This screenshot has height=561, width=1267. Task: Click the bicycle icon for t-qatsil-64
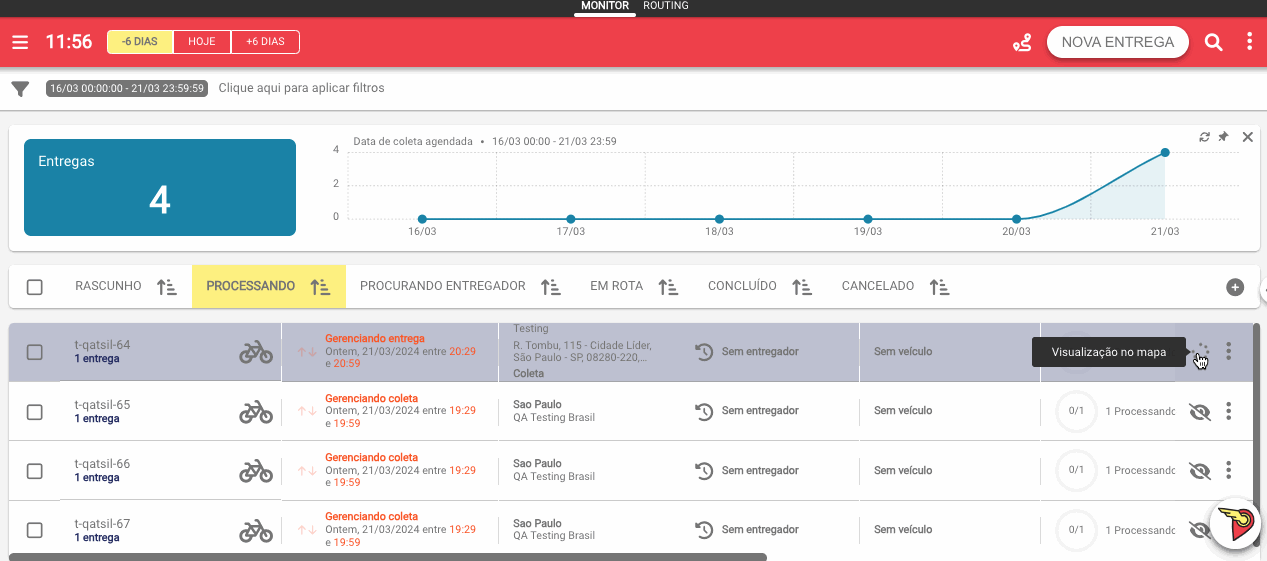point(256,352)
